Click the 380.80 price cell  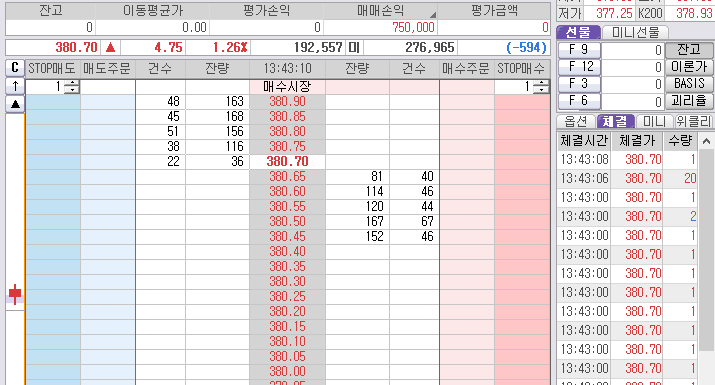point(287,131)
